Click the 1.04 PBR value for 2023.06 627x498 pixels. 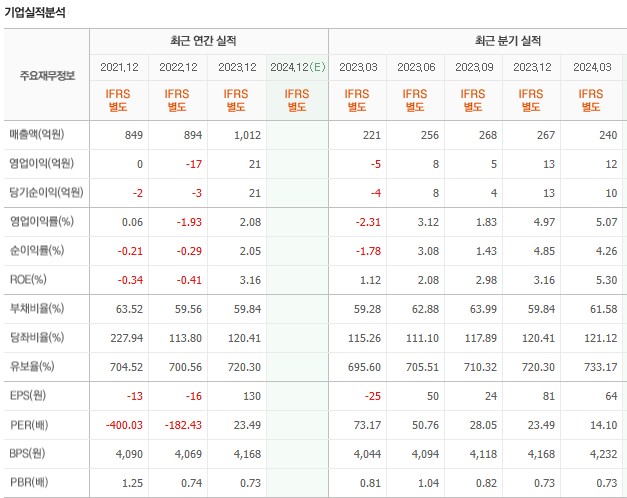point(428,483)
